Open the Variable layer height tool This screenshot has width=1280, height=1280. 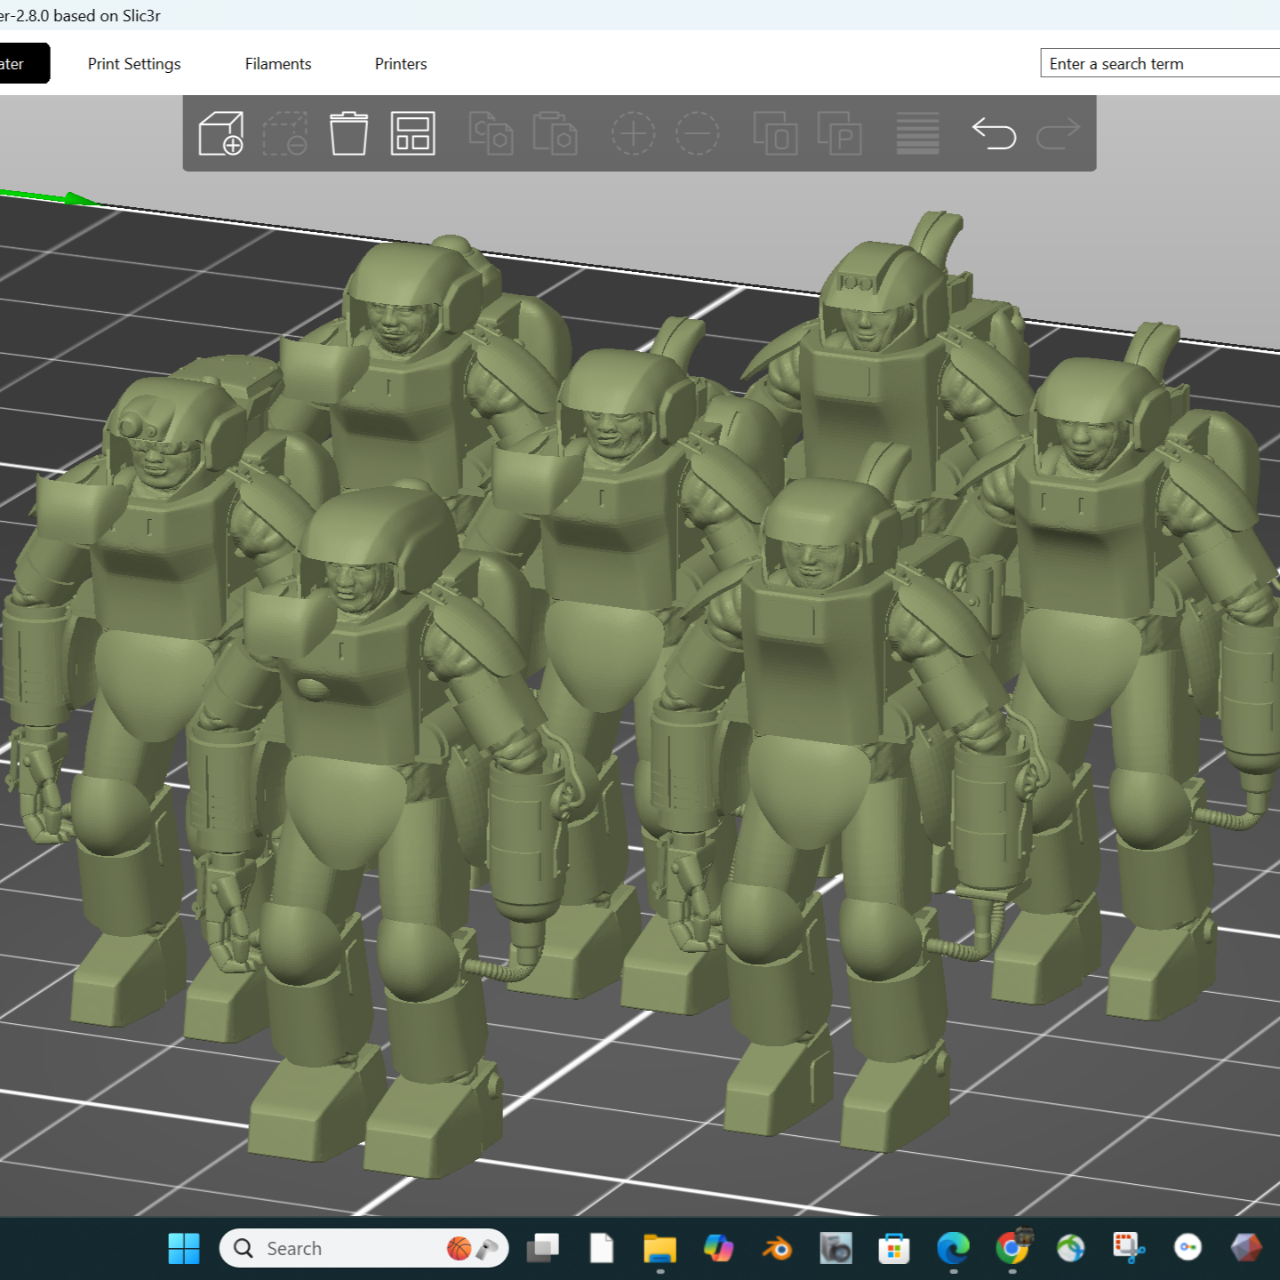point(917,133)
